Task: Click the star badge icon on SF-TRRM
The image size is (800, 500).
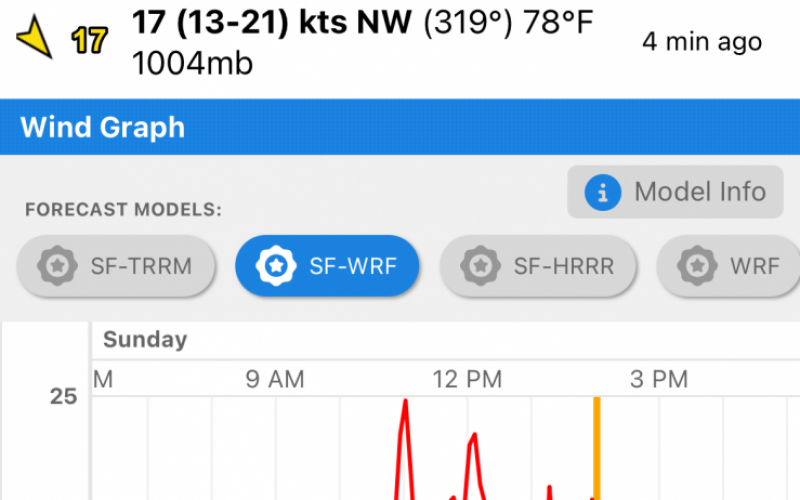Action: [x=58, y=266]
